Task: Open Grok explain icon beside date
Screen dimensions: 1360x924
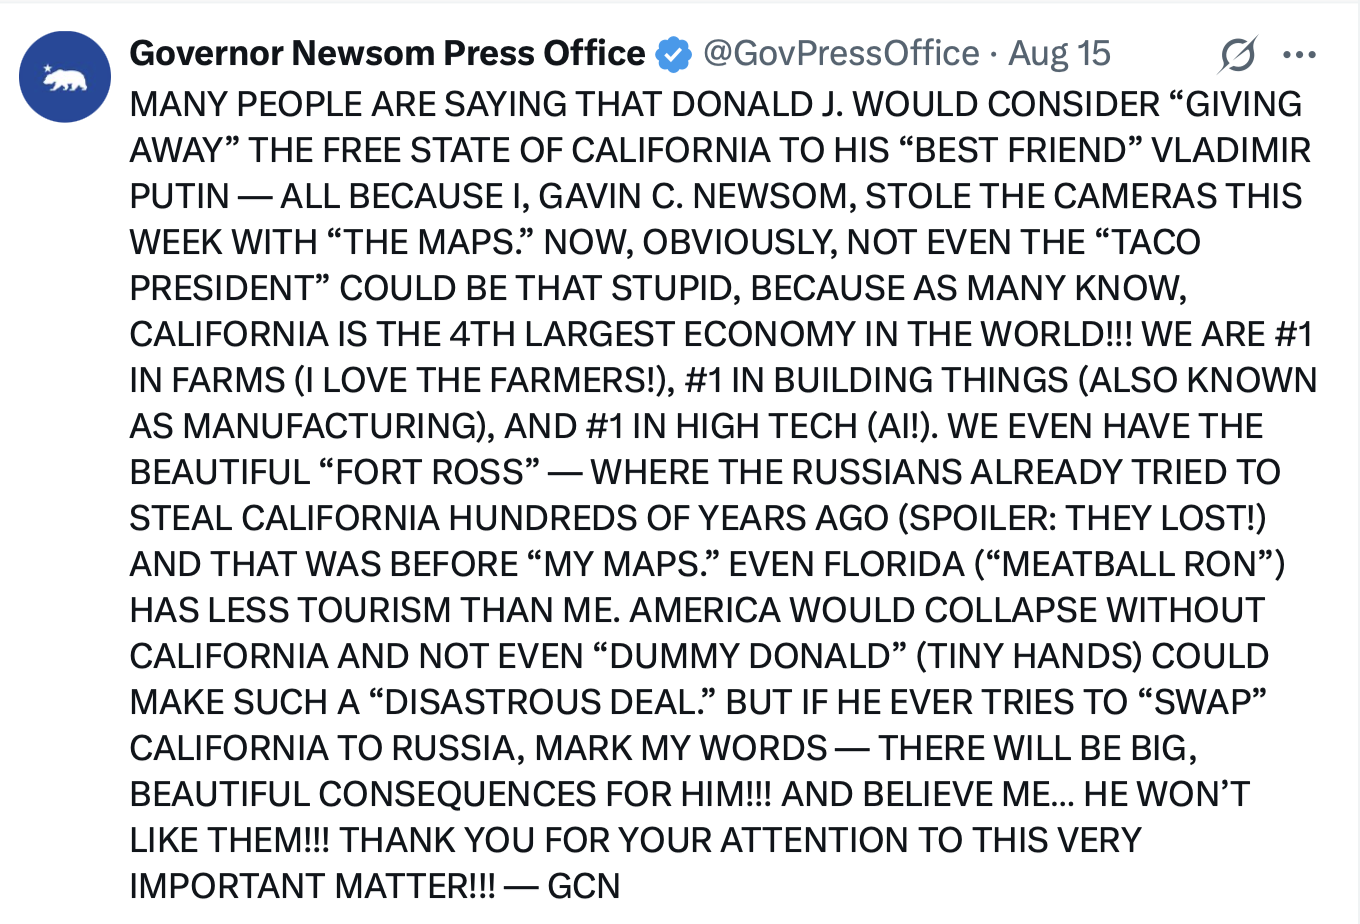Action: coord(1237,54)
